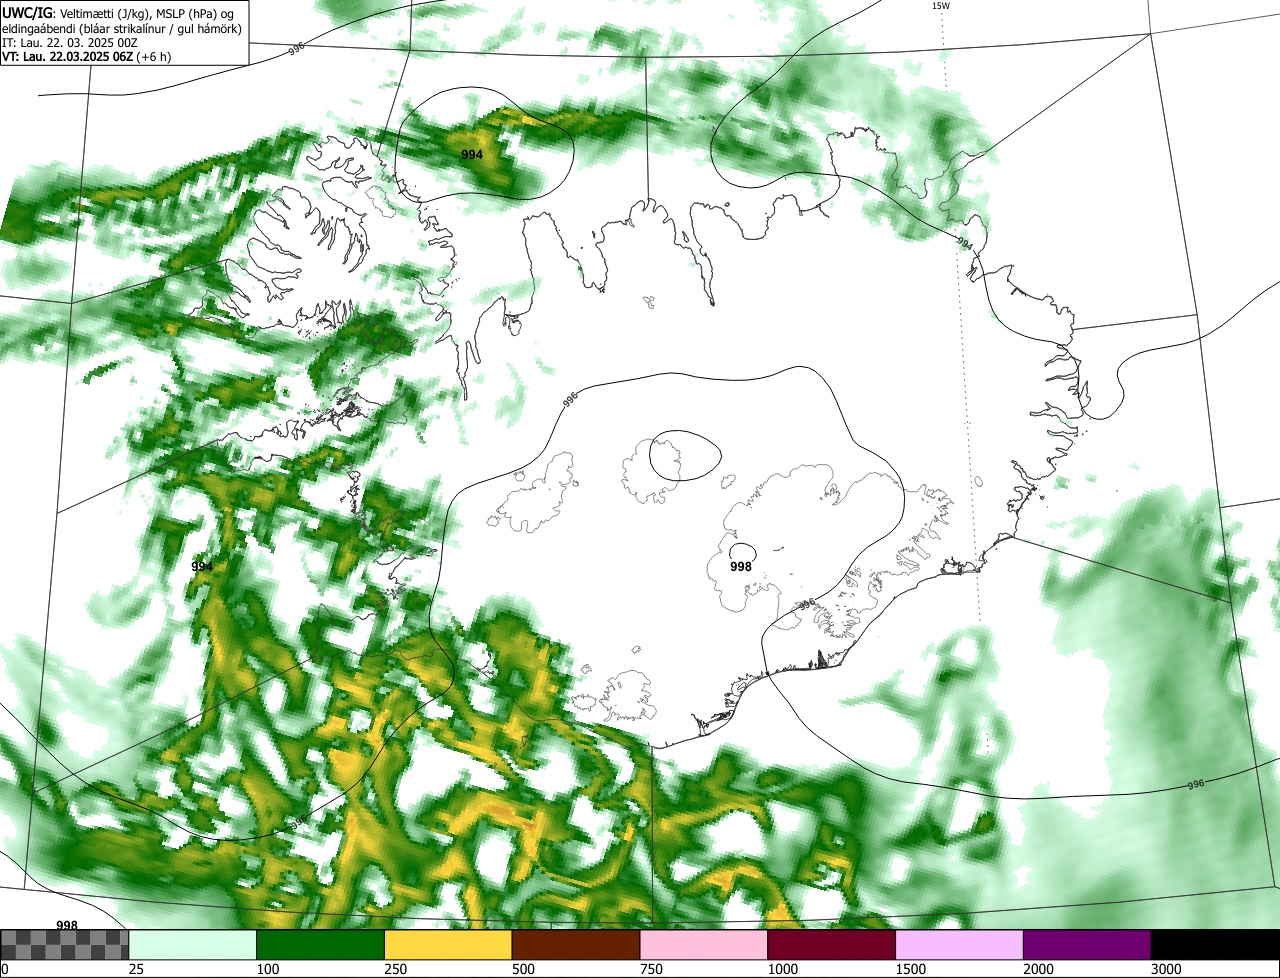Click the legend value label '0'
The height and width of the screenshot is (978, 1280).
point(5,969)
